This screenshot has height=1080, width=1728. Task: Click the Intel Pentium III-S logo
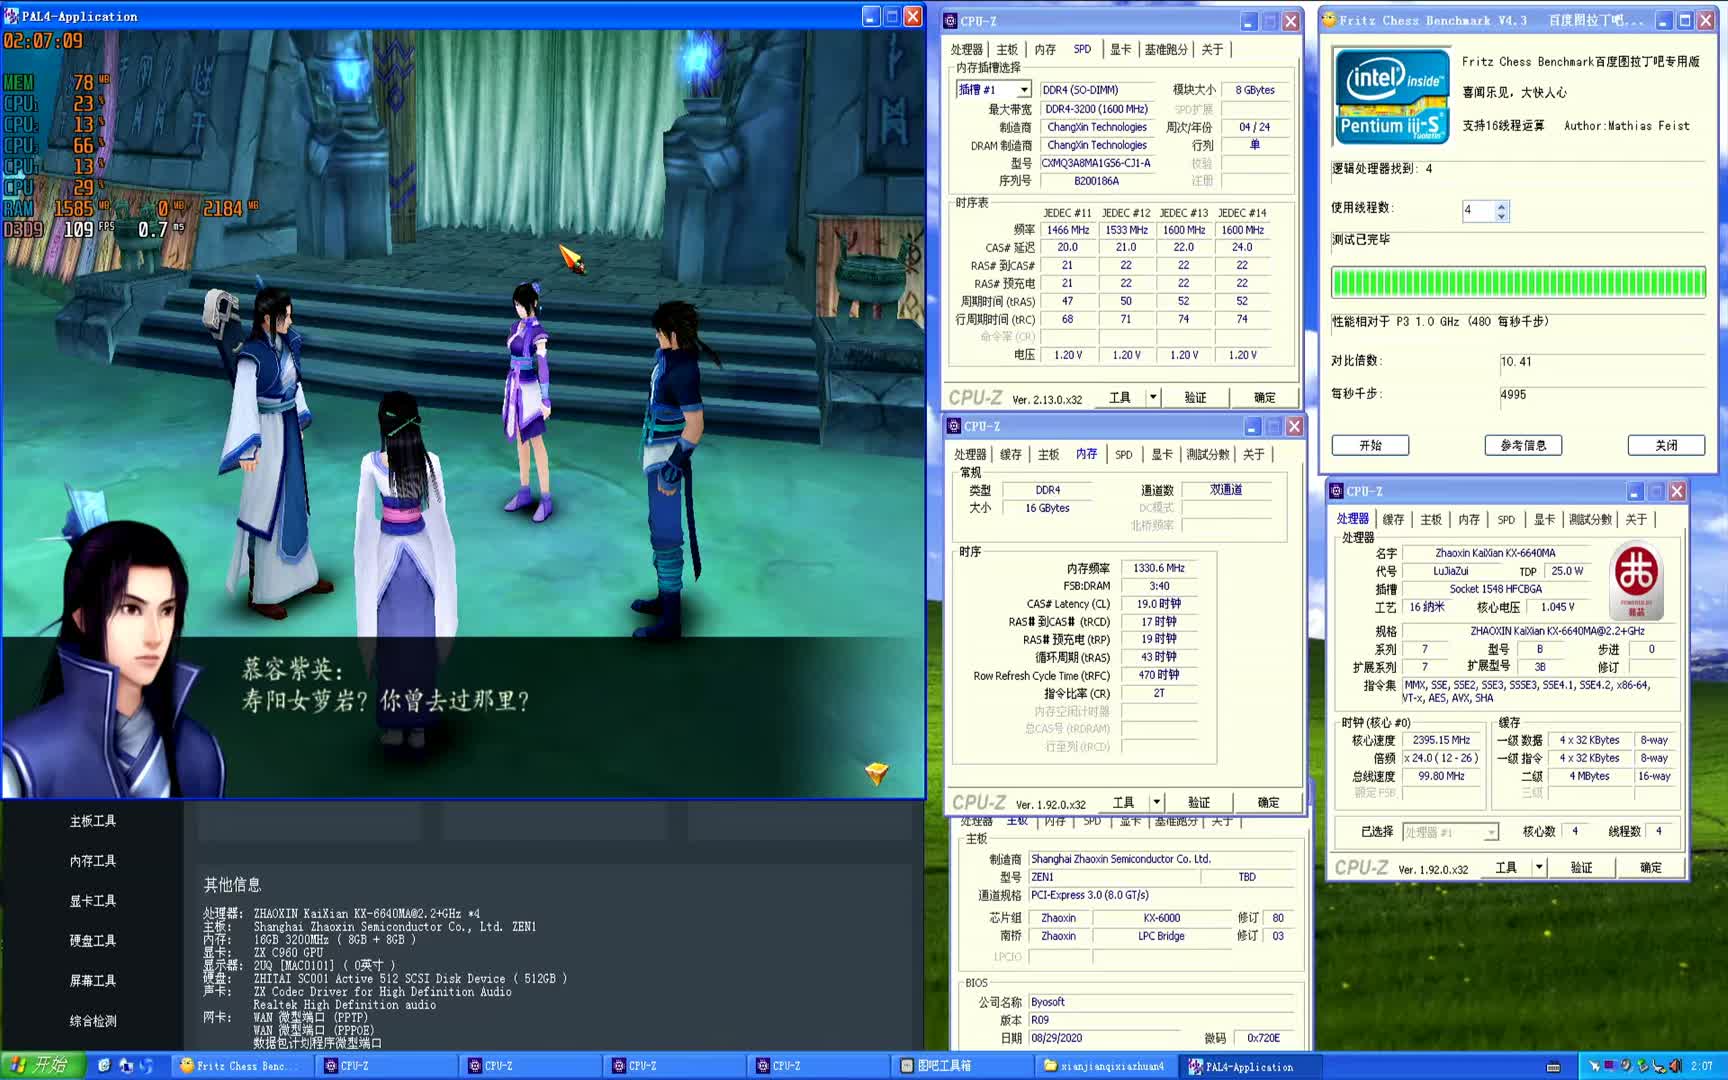1391,97
